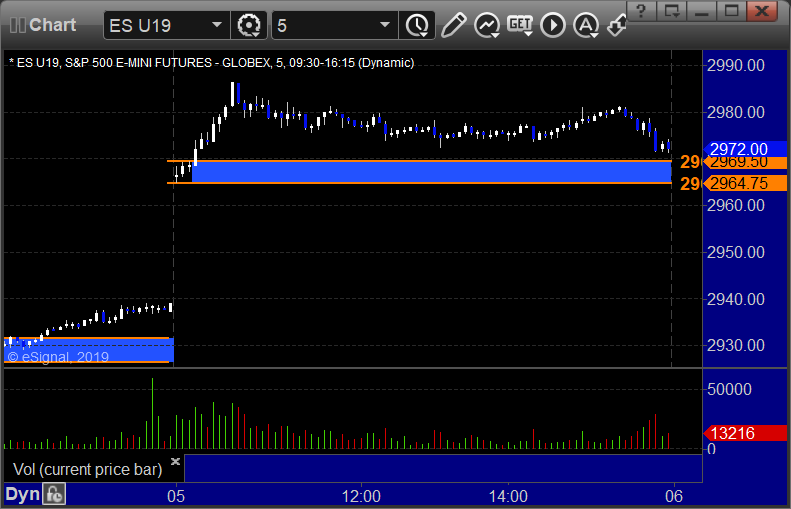Click the blue shaded price zone
Viewport: 791px width, 509px height.
click(431, 172)
